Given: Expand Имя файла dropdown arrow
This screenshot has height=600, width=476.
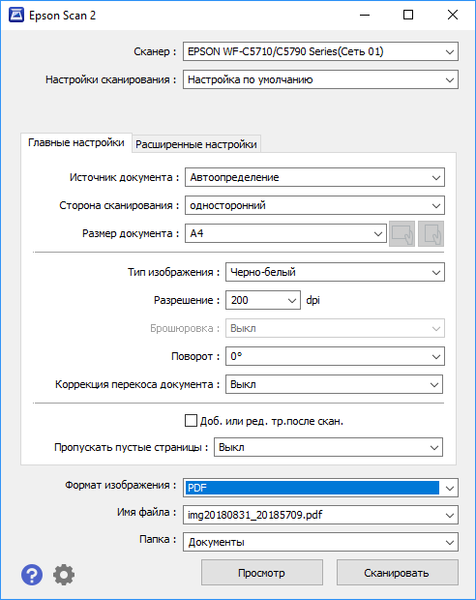Looking at the screenshot, I should pyautogui.click(x=450, y=515).
